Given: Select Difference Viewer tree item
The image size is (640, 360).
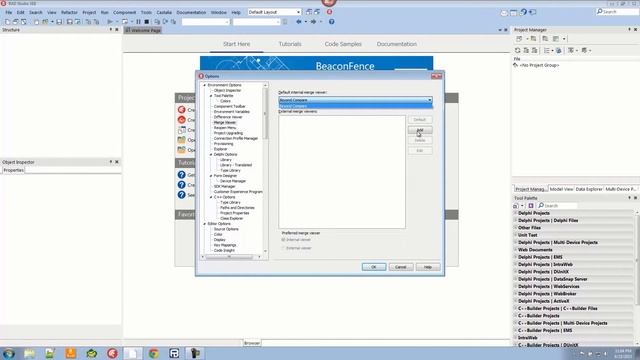Looking at the screenshot, I should point(228,117).
